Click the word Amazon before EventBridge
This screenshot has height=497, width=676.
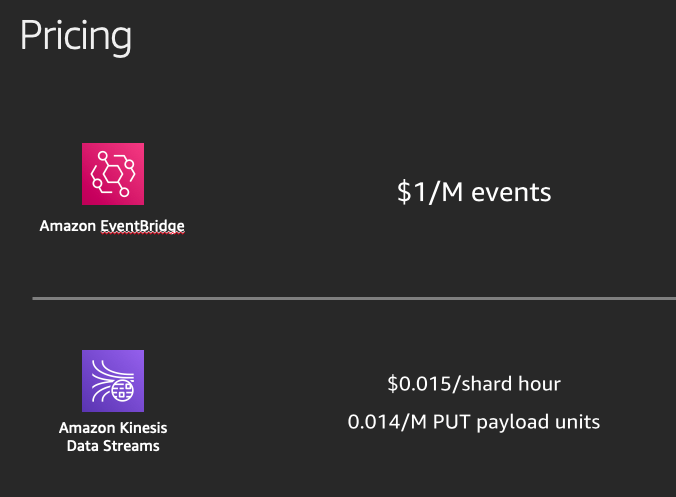coord(68,226)
